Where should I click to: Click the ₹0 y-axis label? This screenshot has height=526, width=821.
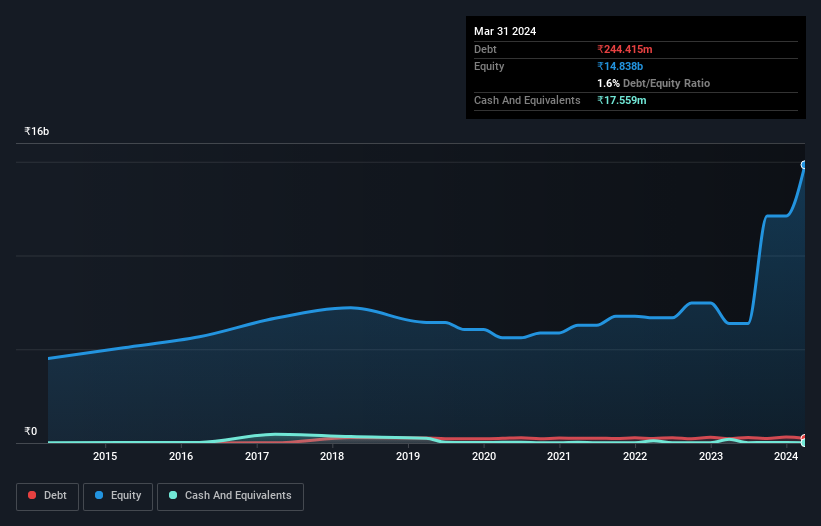[x=31, y=431]
